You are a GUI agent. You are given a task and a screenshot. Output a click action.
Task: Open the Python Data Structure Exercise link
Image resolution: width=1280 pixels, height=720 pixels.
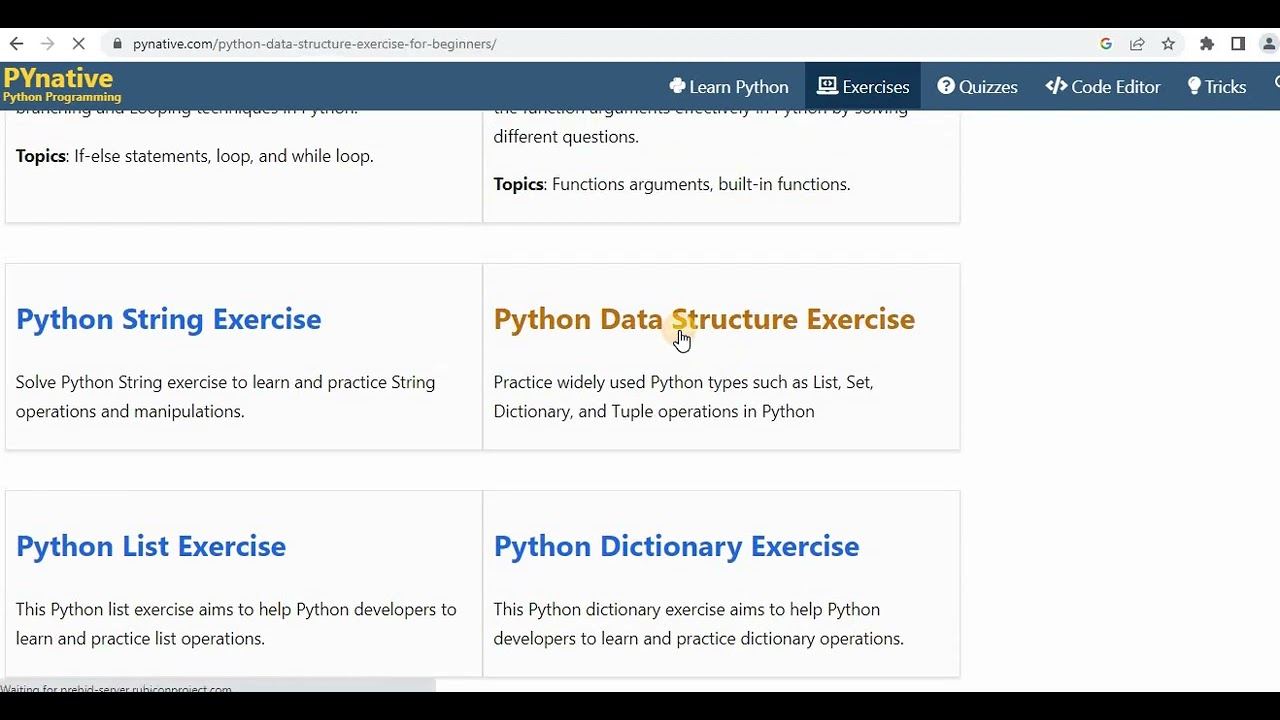pyautogui.click(x=704, y=319)
